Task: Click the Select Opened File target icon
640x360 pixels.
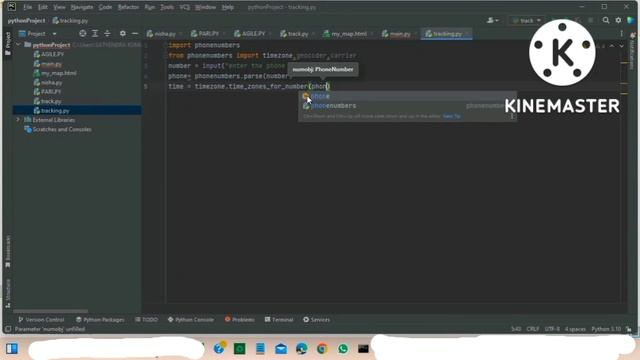Action: pos(83,33)
